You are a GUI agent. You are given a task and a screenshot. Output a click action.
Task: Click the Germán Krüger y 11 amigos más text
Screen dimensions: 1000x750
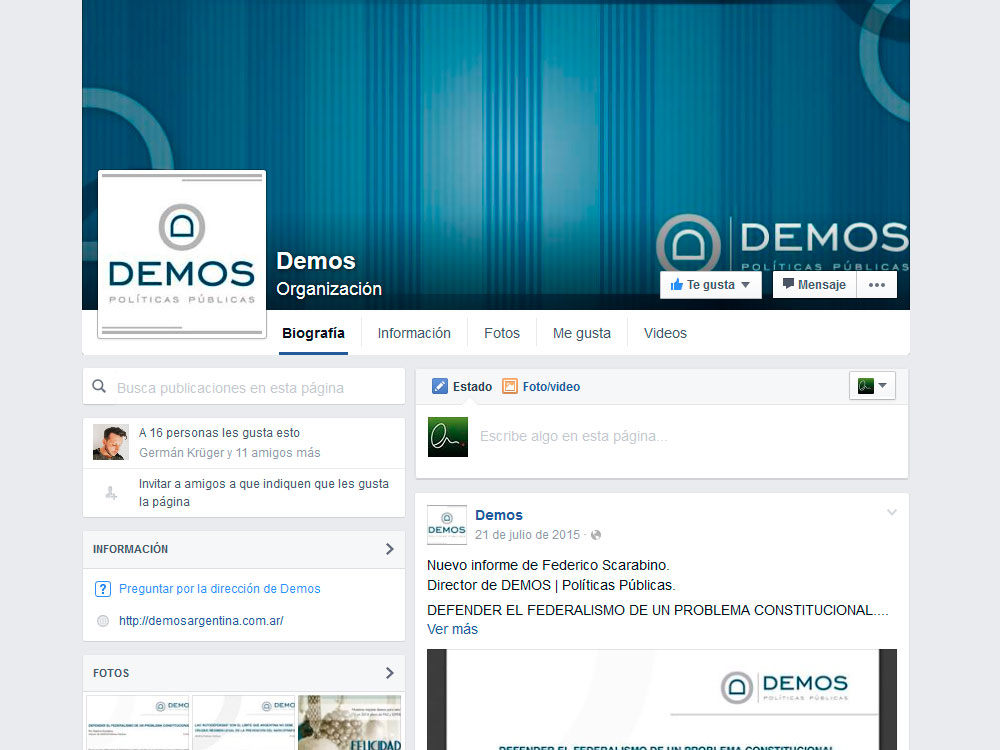230,453
